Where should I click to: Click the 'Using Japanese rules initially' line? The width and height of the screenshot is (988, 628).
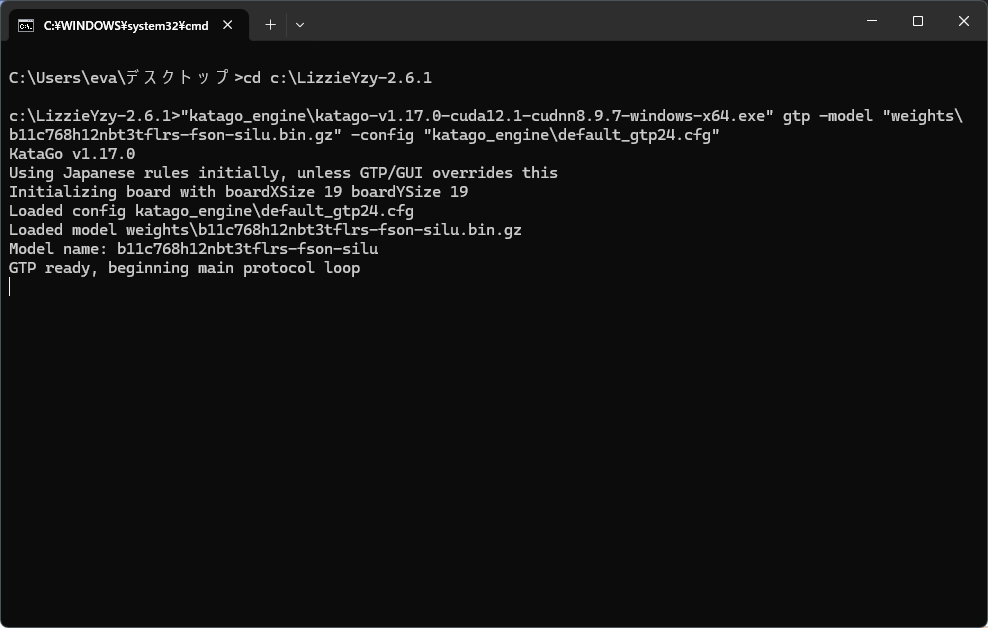click(283, 173)
